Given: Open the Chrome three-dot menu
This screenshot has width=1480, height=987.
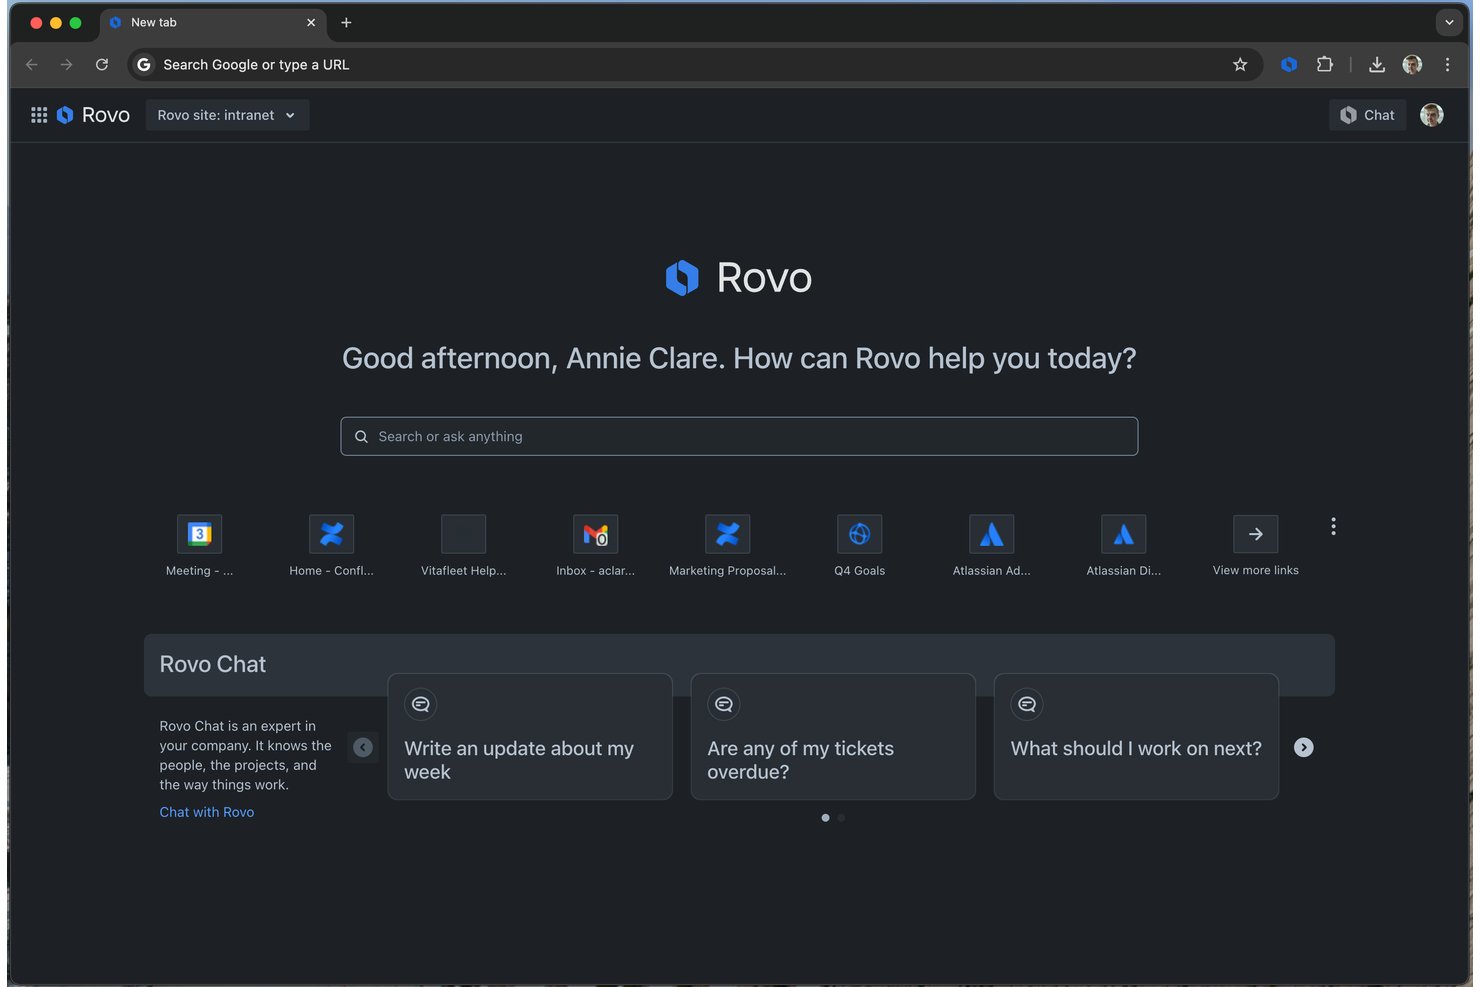Looking at the screenshot, I should pos(1447,64).
